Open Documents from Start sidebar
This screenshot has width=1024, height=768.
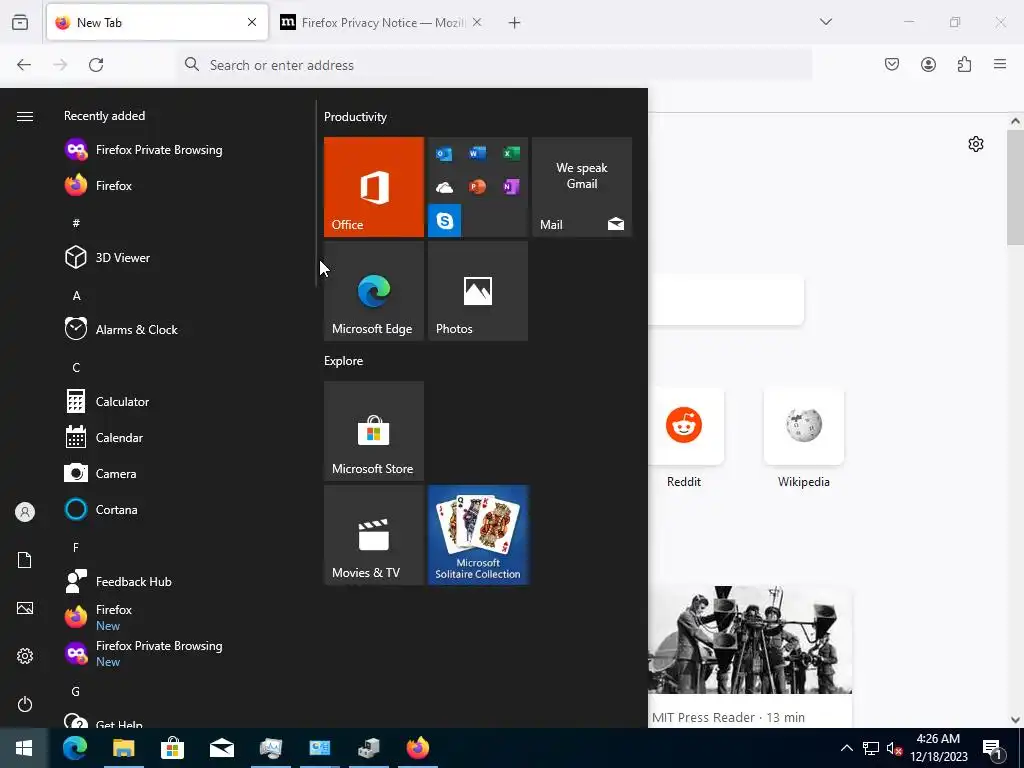[x=25, y=560]
